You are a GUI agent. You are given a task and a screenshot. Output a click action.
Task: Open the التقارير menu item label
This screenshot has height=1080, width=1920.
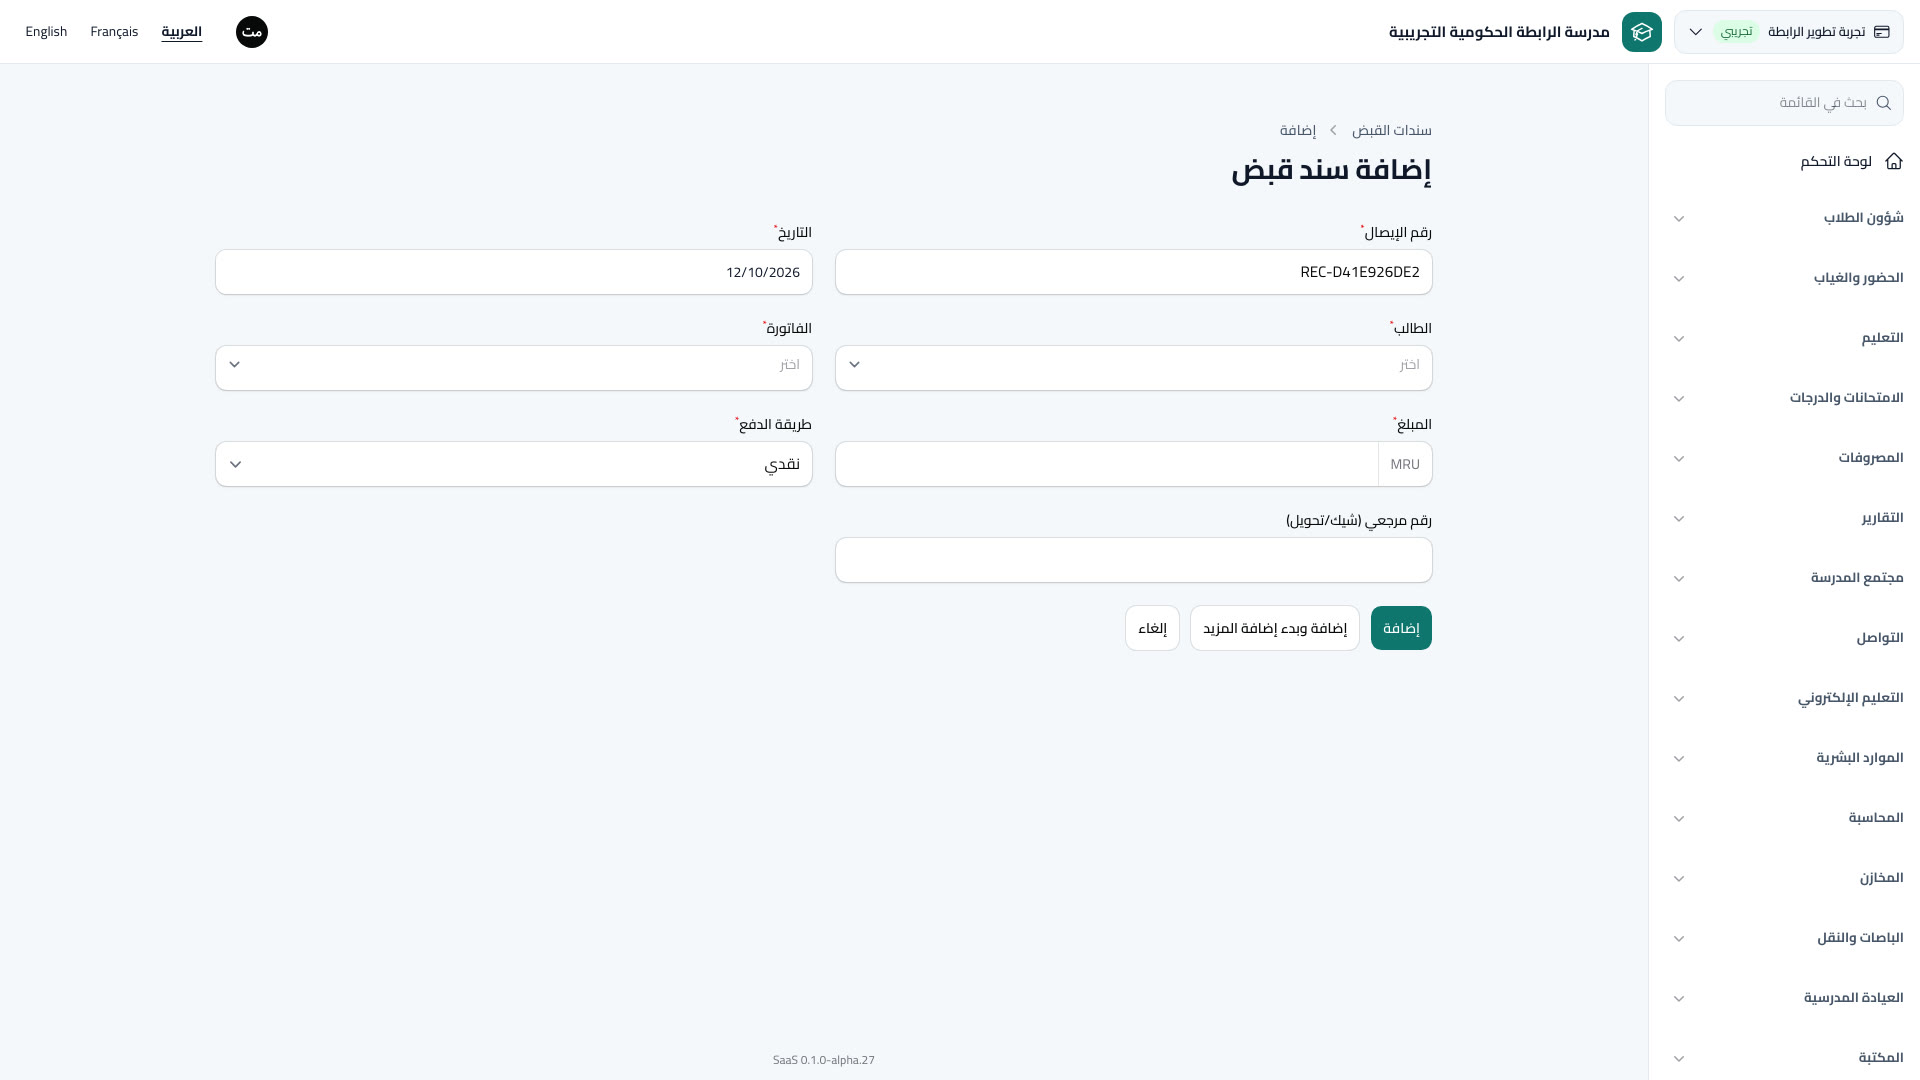1883,518
